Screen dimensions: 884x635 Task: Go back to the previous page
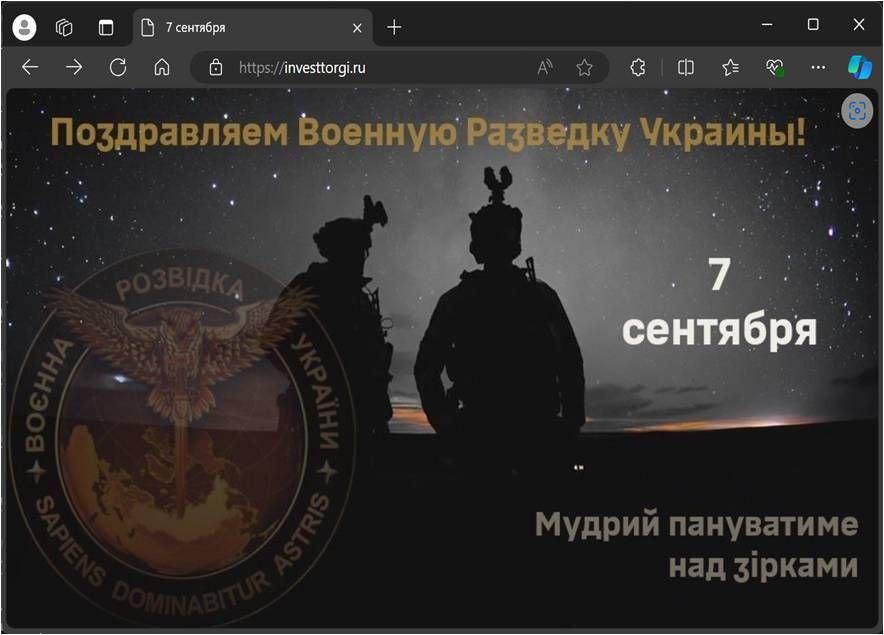click(30, 68)
